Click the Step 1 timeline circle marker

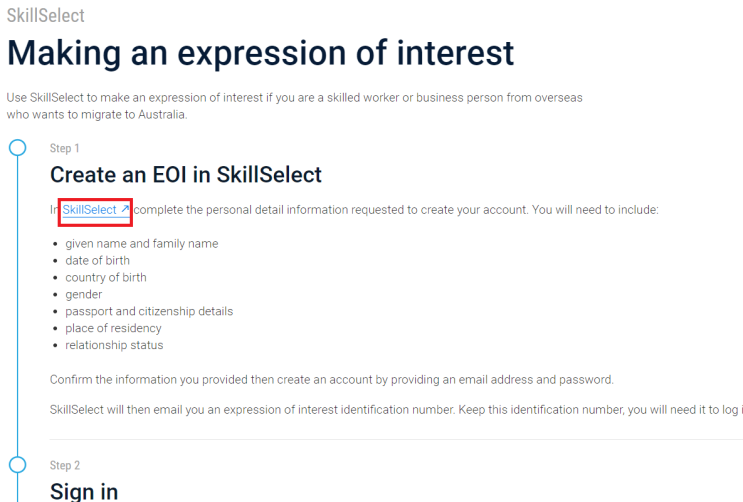point(17,148)
